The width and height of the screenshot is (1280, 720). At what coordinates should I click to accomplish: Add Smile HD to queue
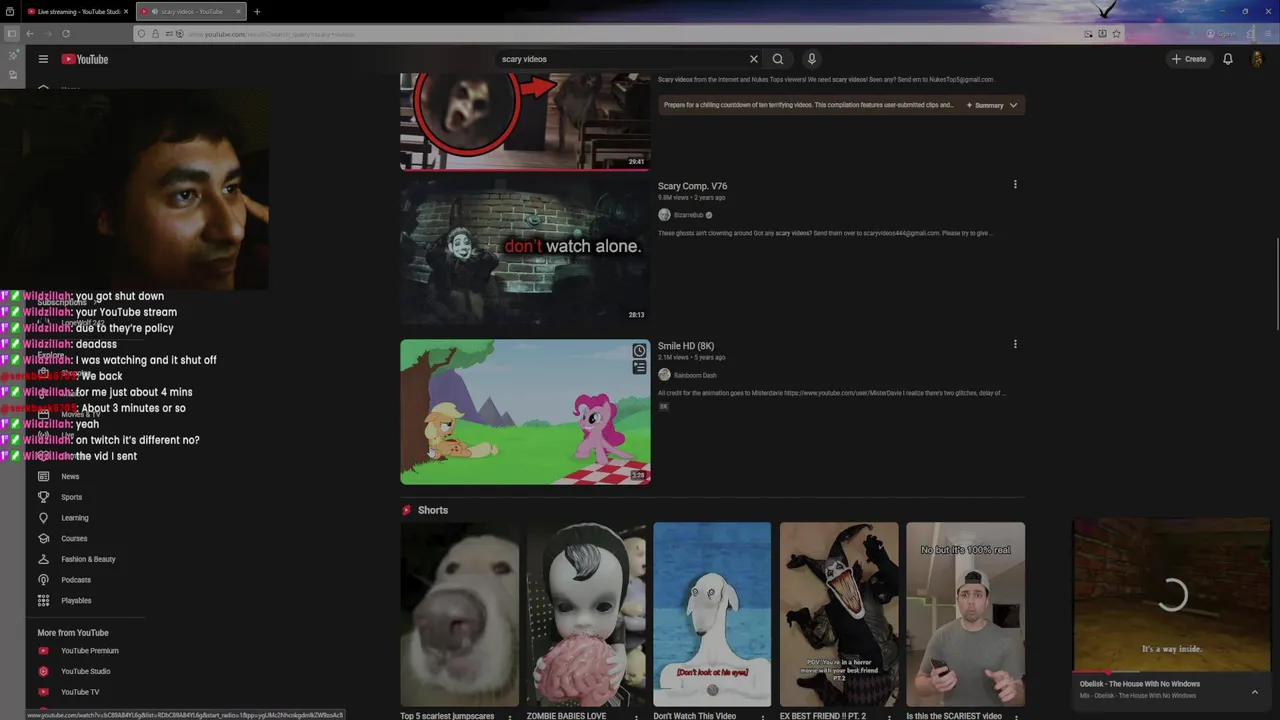tap(639, 367)
